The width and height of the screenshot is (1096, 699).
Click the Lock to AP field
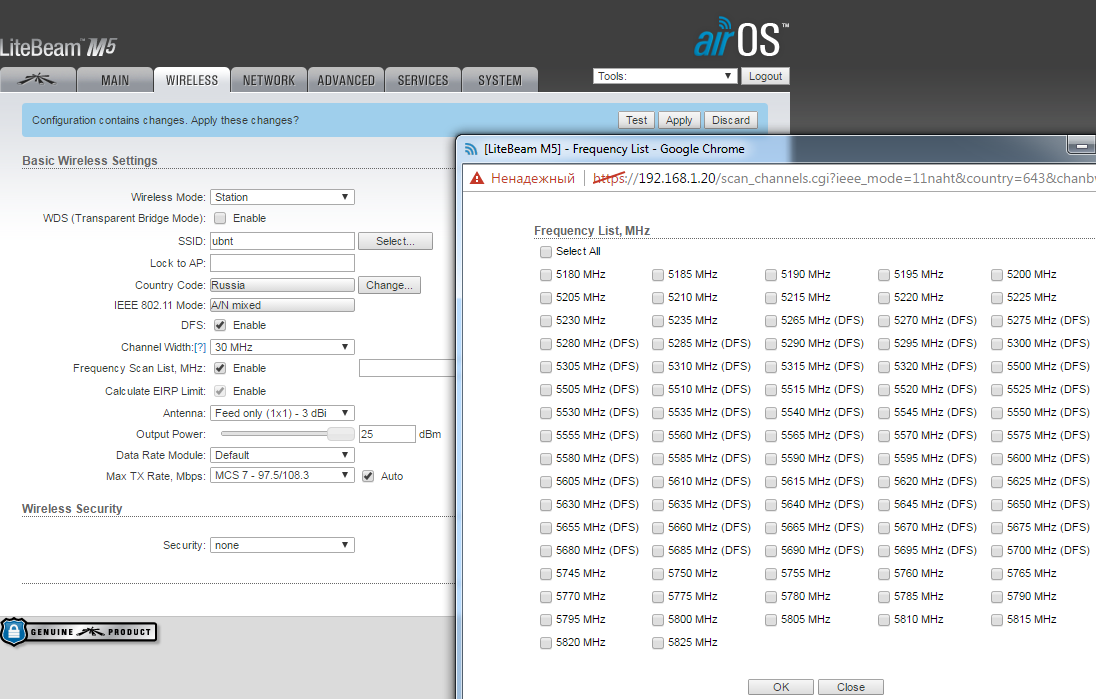click(282, 263)
